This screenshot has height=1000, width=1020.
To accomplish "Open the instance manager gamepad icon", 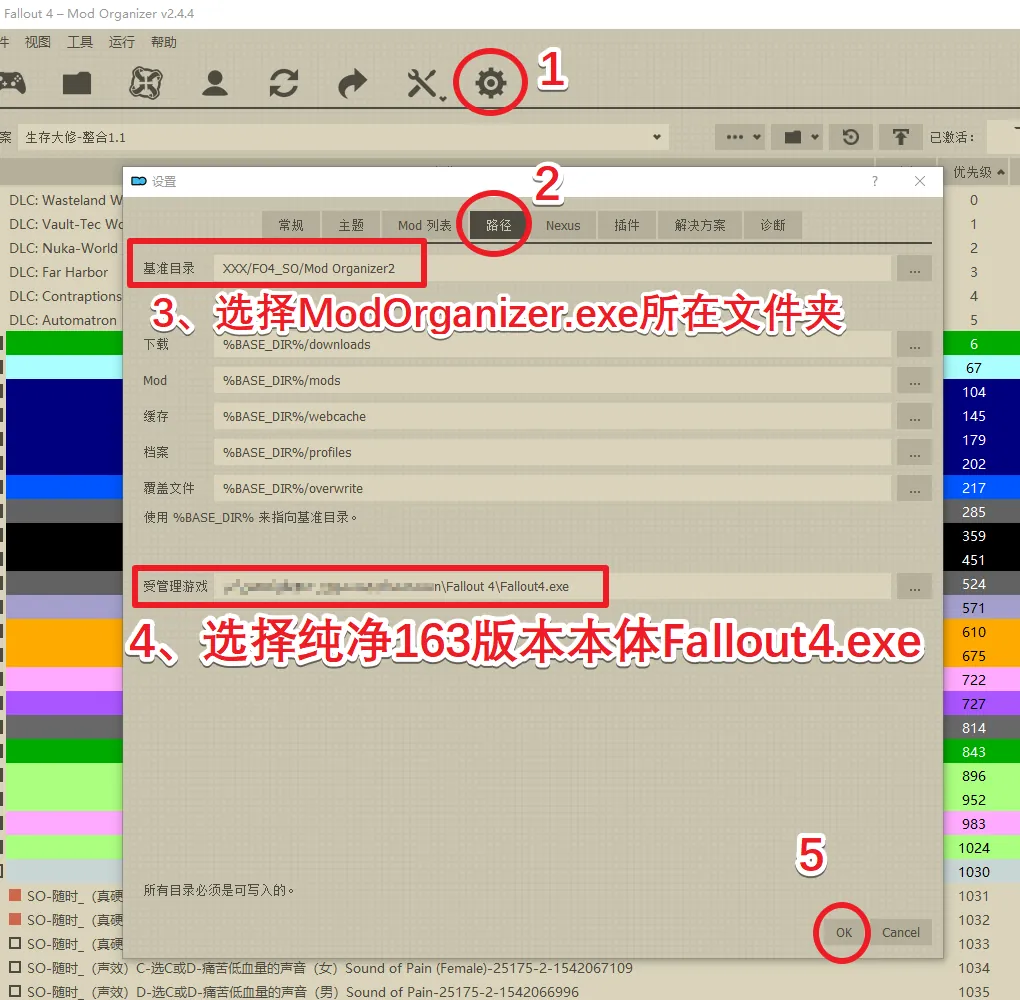I will point(12,83).
